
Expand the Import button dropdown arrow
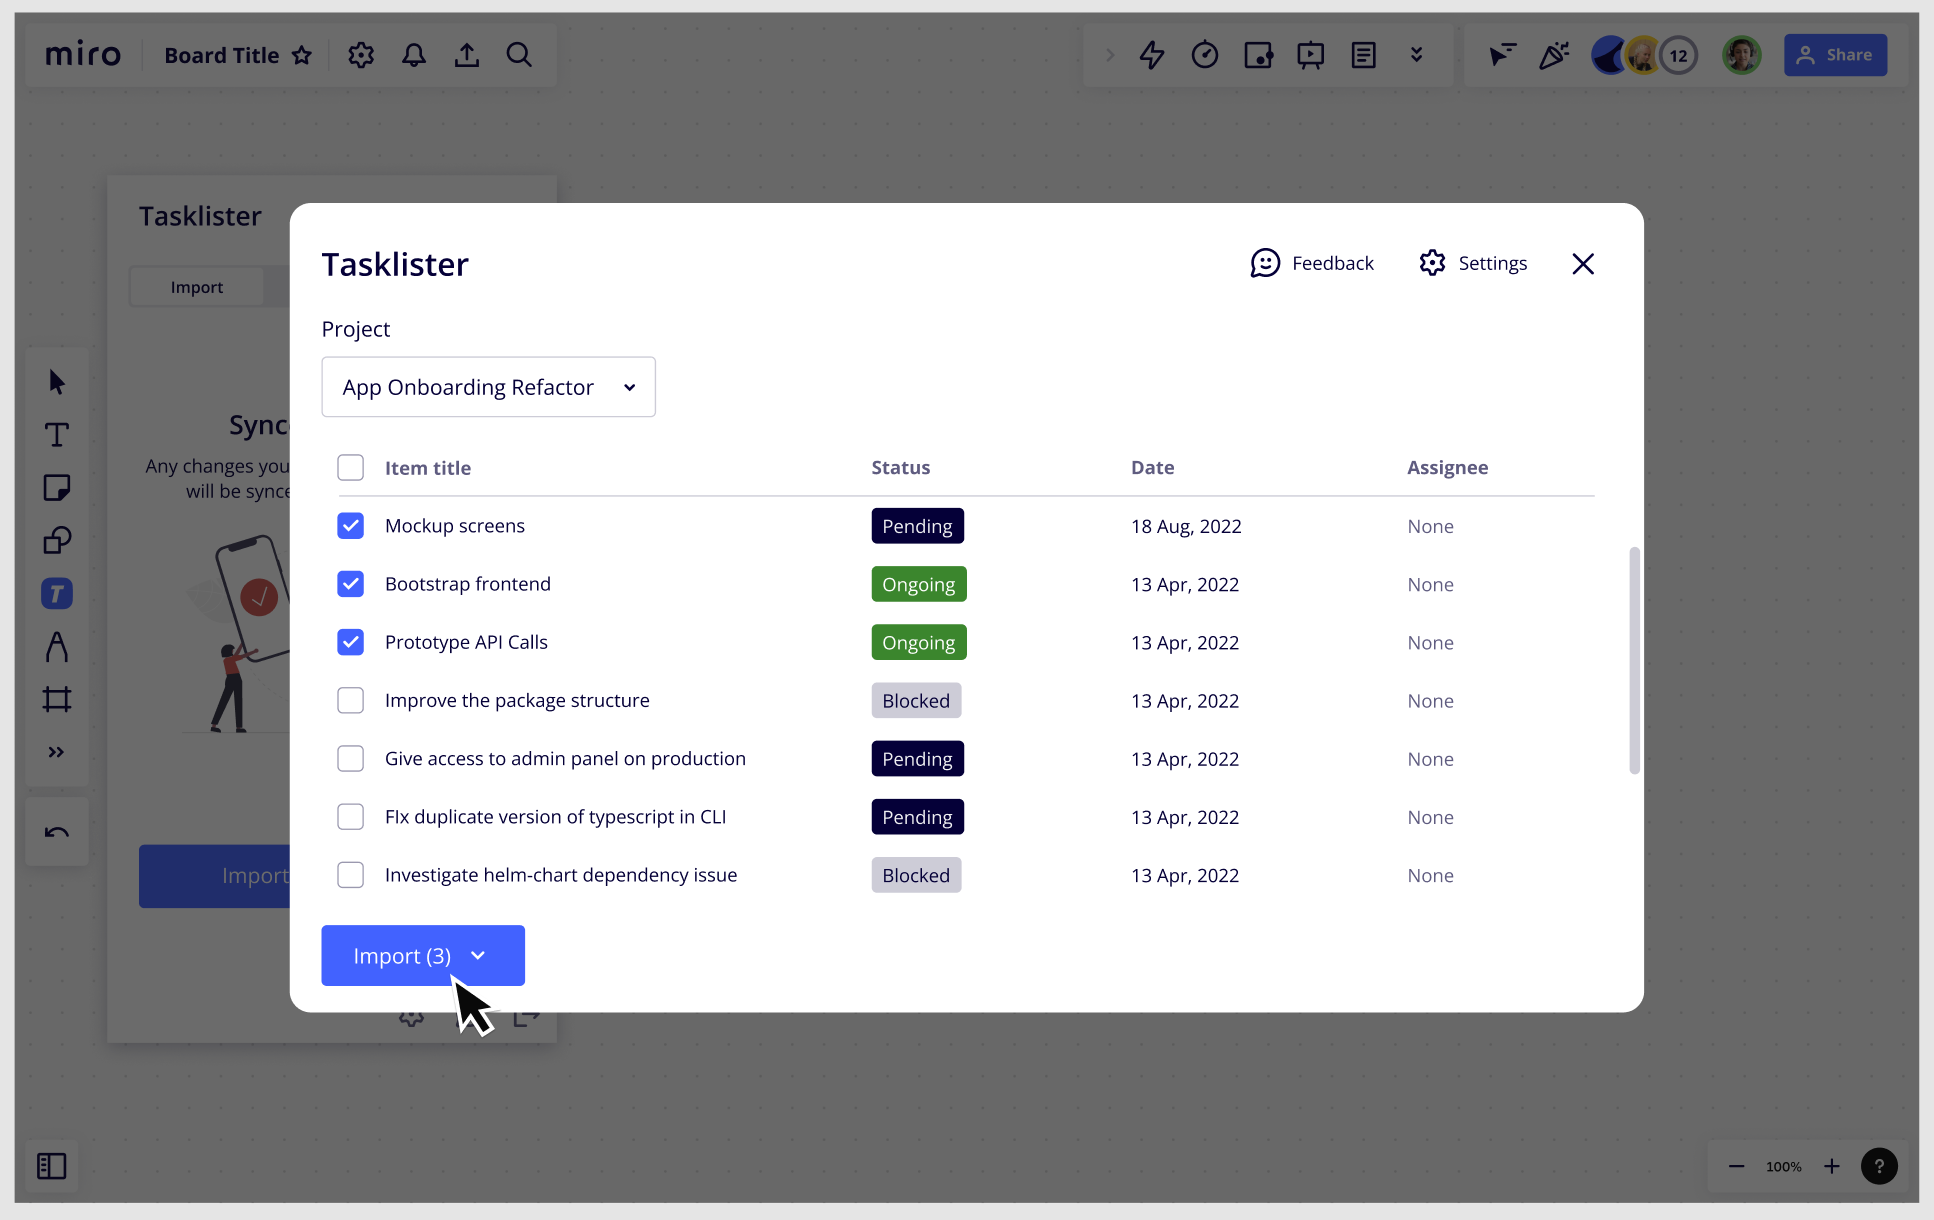(478, 954)
